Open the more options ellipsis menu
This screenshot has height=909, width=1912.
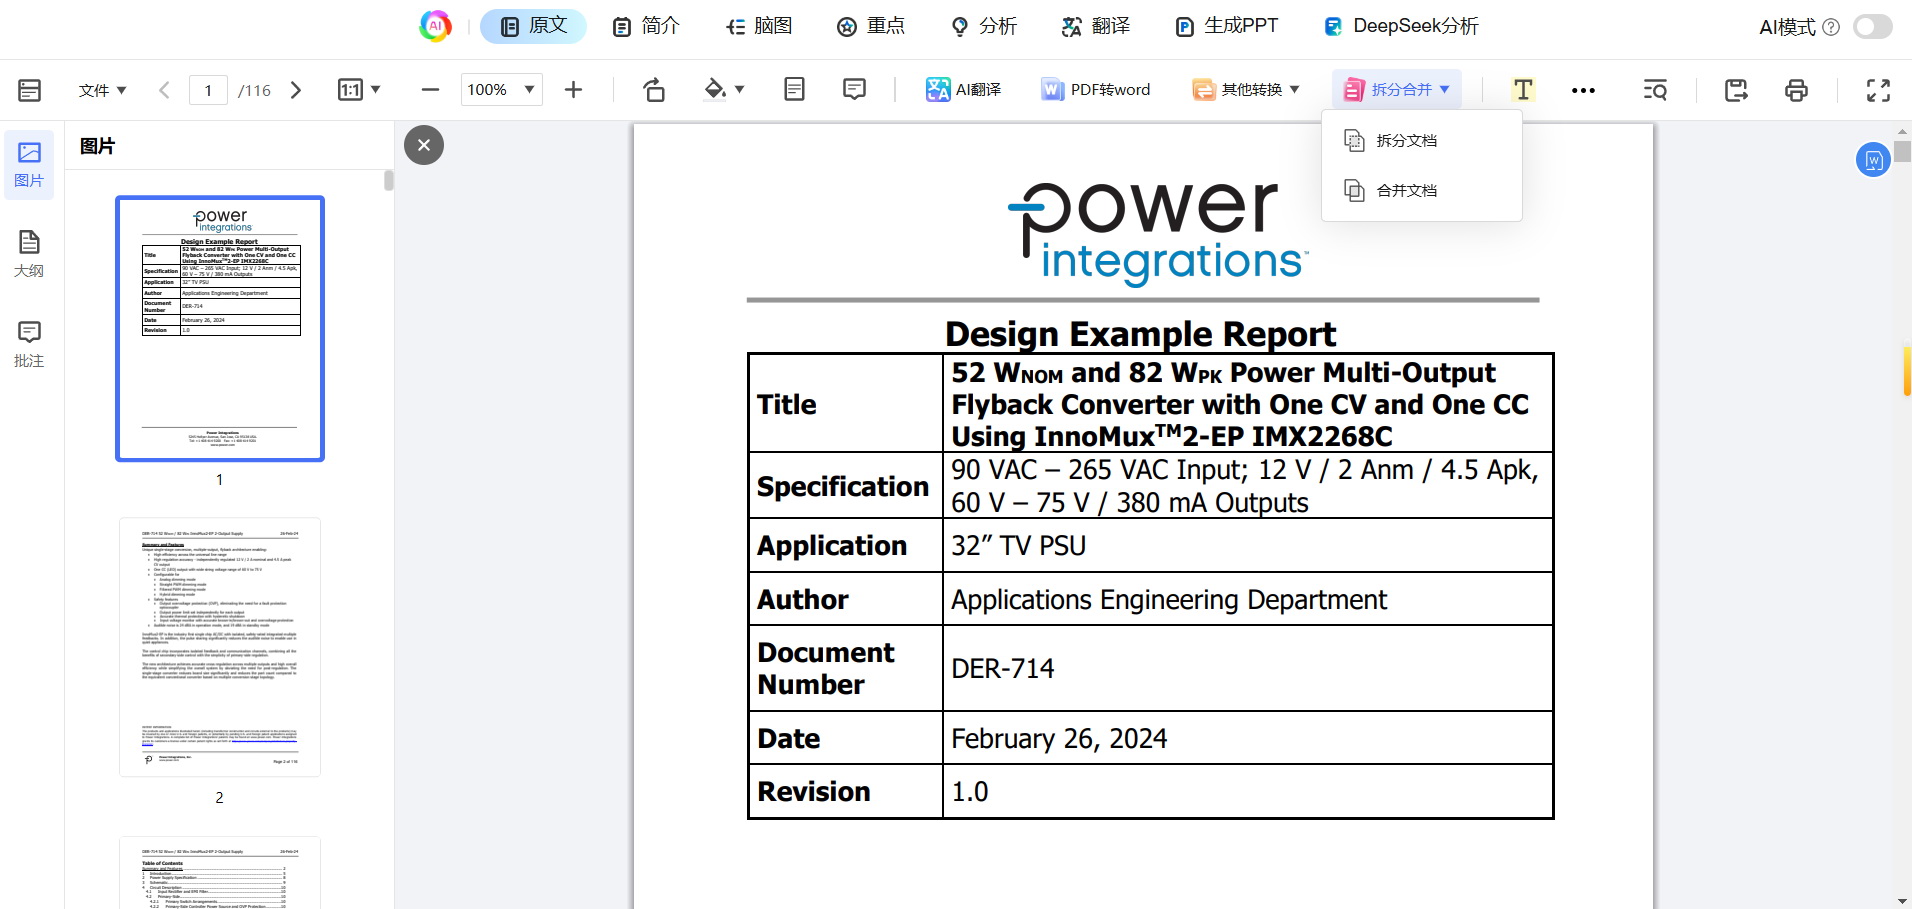pos(1583,90)
